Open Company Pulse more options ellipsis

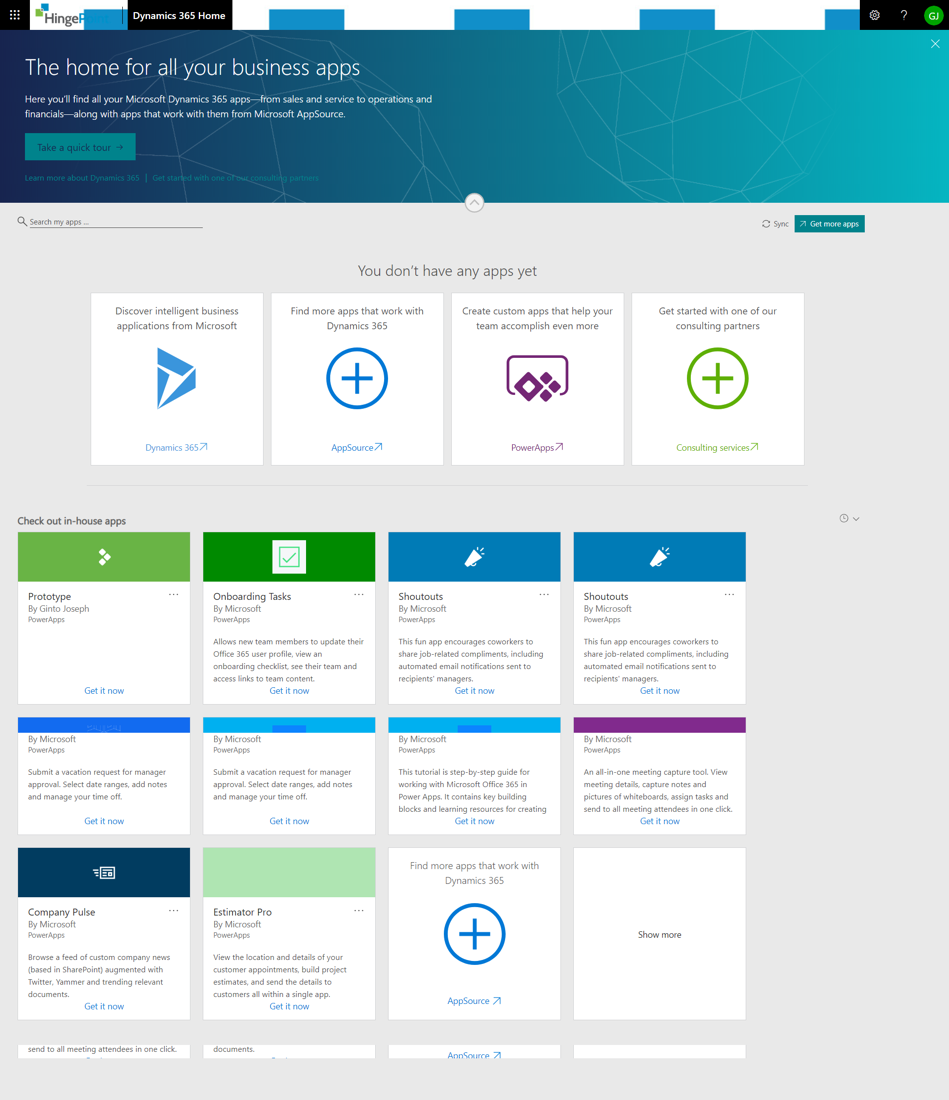click(x=173, y=911)
